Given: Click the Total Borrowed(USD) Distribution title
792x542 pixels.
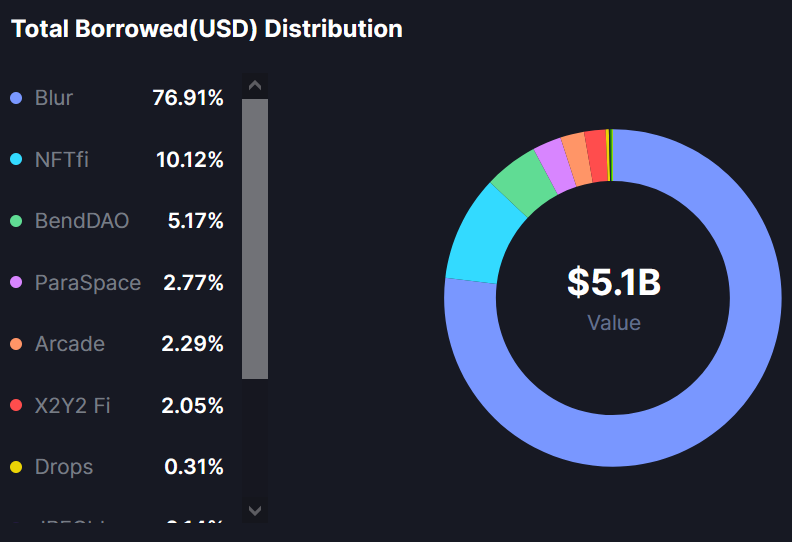Looking at the screenshot, I should (207, 29).
